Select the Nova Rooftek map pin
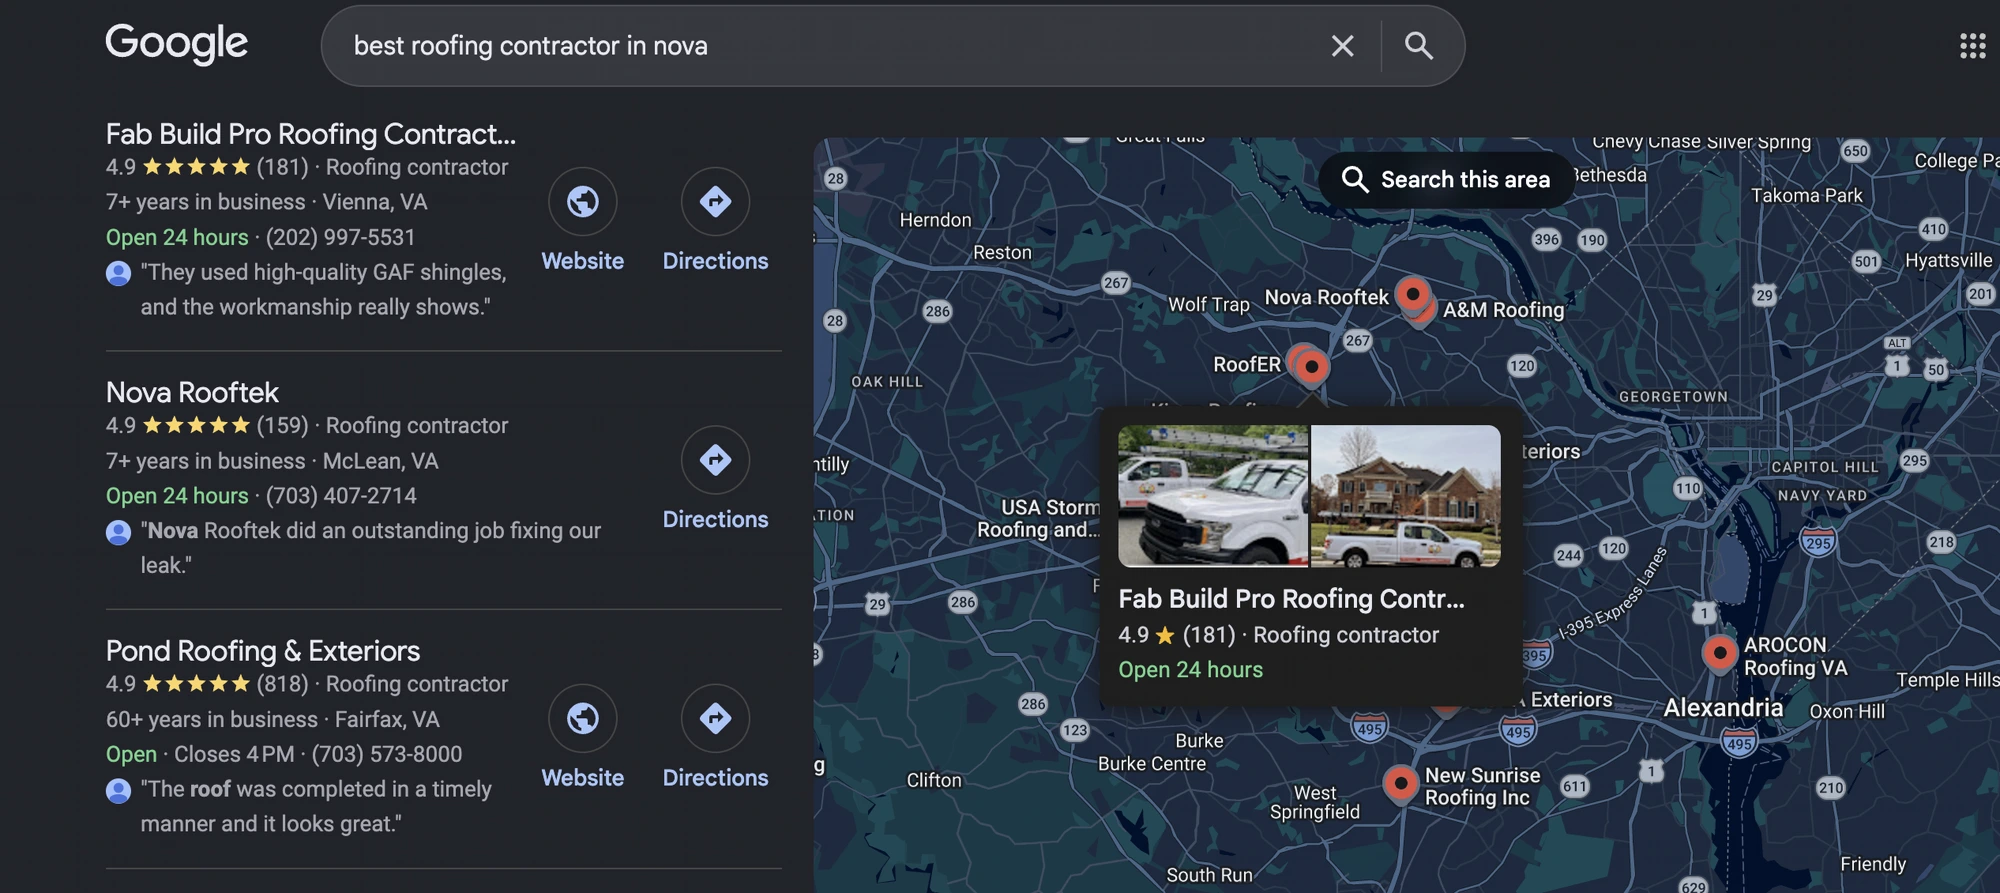Viewport: 2000px width, 893px height. click(1412, 296)
